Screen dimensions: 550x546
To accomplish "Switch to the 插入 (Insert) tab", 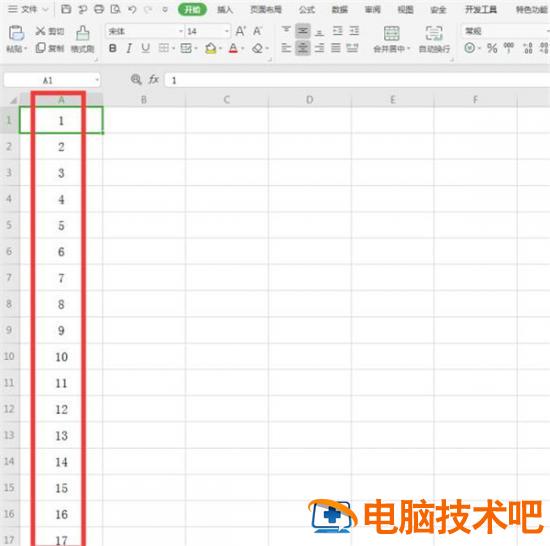I will click(225, 9).
